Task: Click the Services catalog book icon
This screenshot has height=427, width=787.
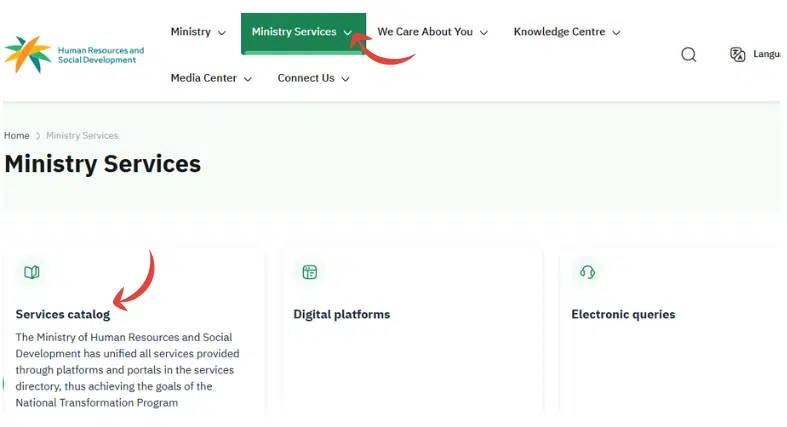Action: pyautogui.click(x=32, y=272)
